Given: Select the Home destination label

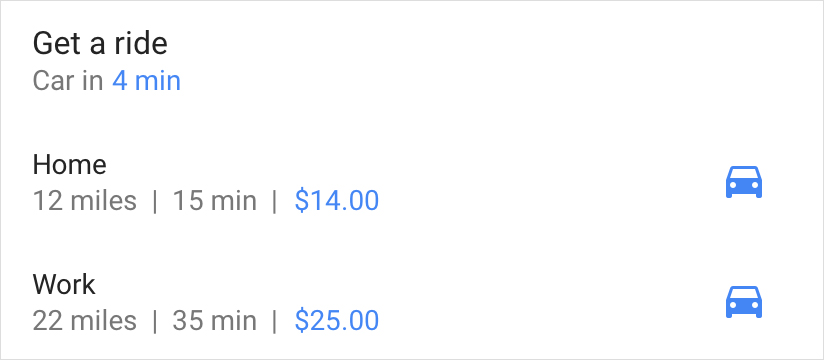Looking at the screenshot, I should click(69, 164).
